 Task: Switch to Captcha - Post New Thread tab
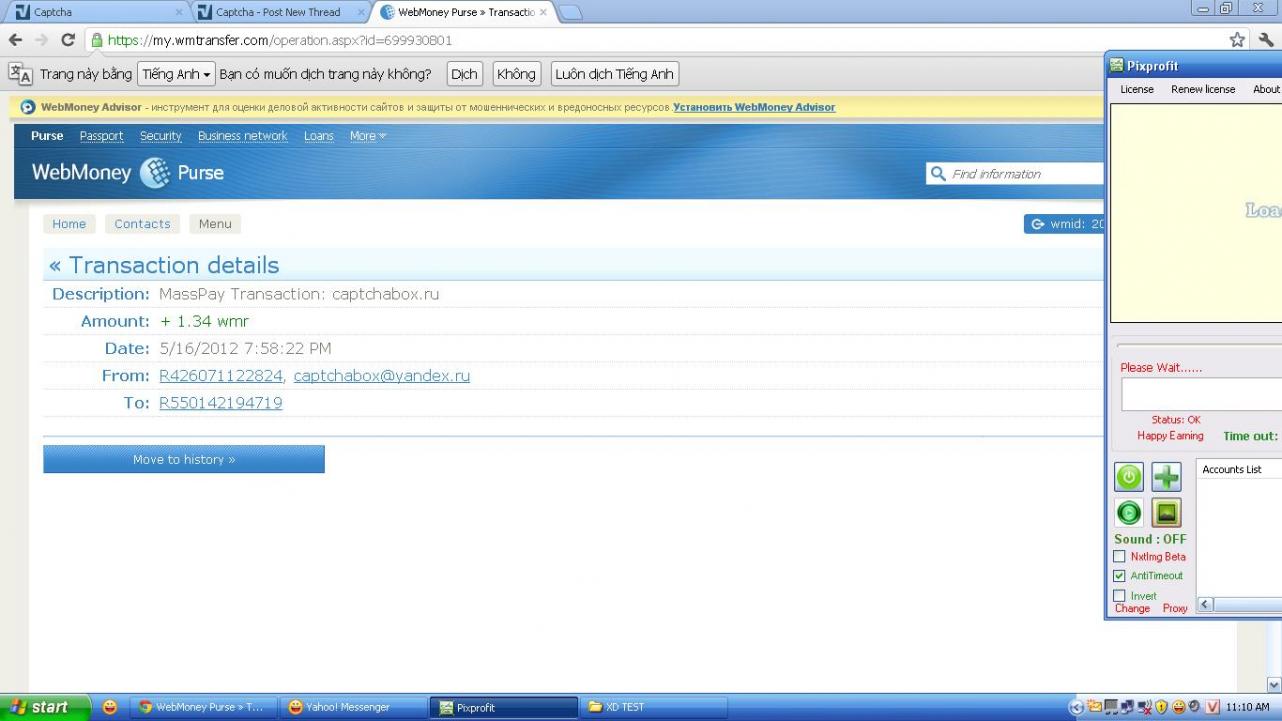click(279, 13)
